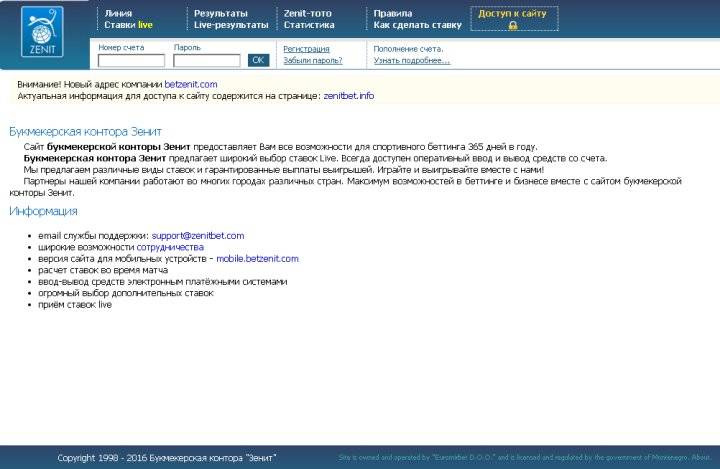The width and height of the screenshot is (720, 469).
Task: Open Правила page
Action: 393,13
